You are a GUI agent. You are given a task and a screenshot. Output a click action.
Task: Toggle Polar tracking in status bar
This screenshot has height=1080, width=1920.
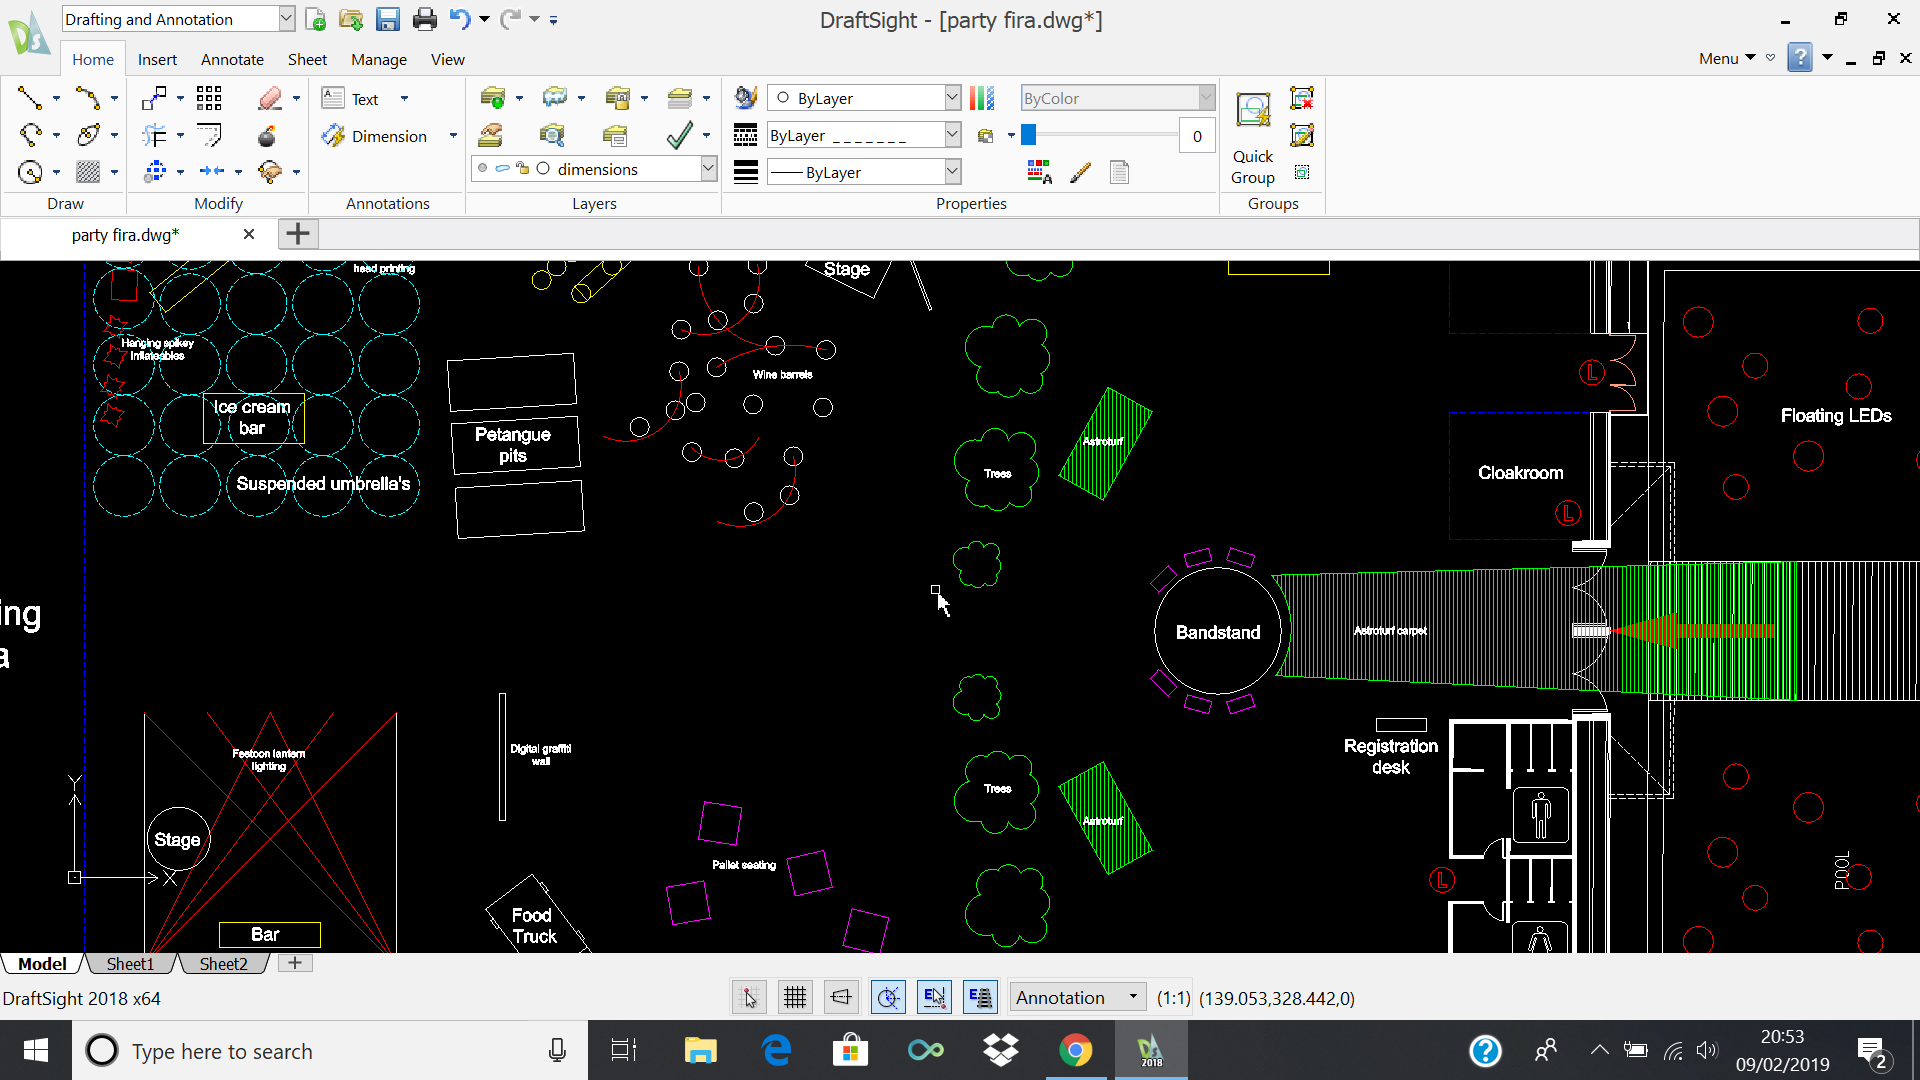(888, 997)
